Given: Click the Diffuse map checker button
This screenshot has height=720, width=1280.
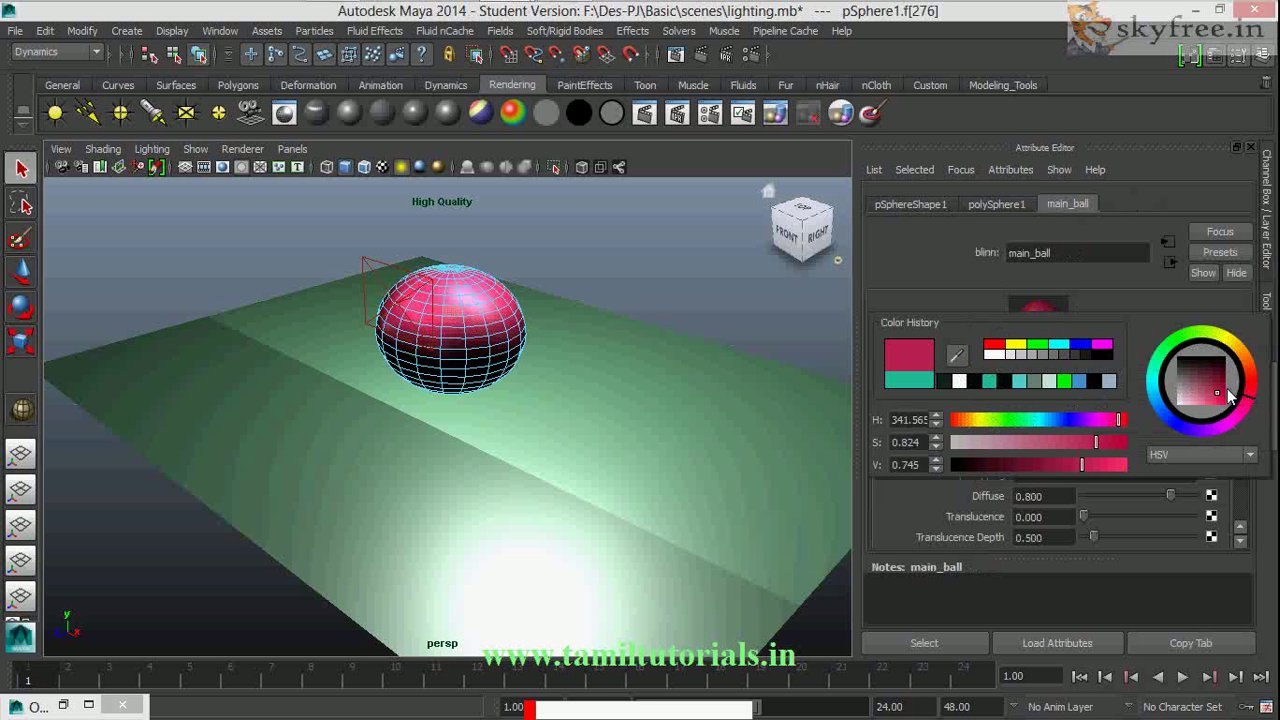Looking at the screenshot, I should 1211,496.
